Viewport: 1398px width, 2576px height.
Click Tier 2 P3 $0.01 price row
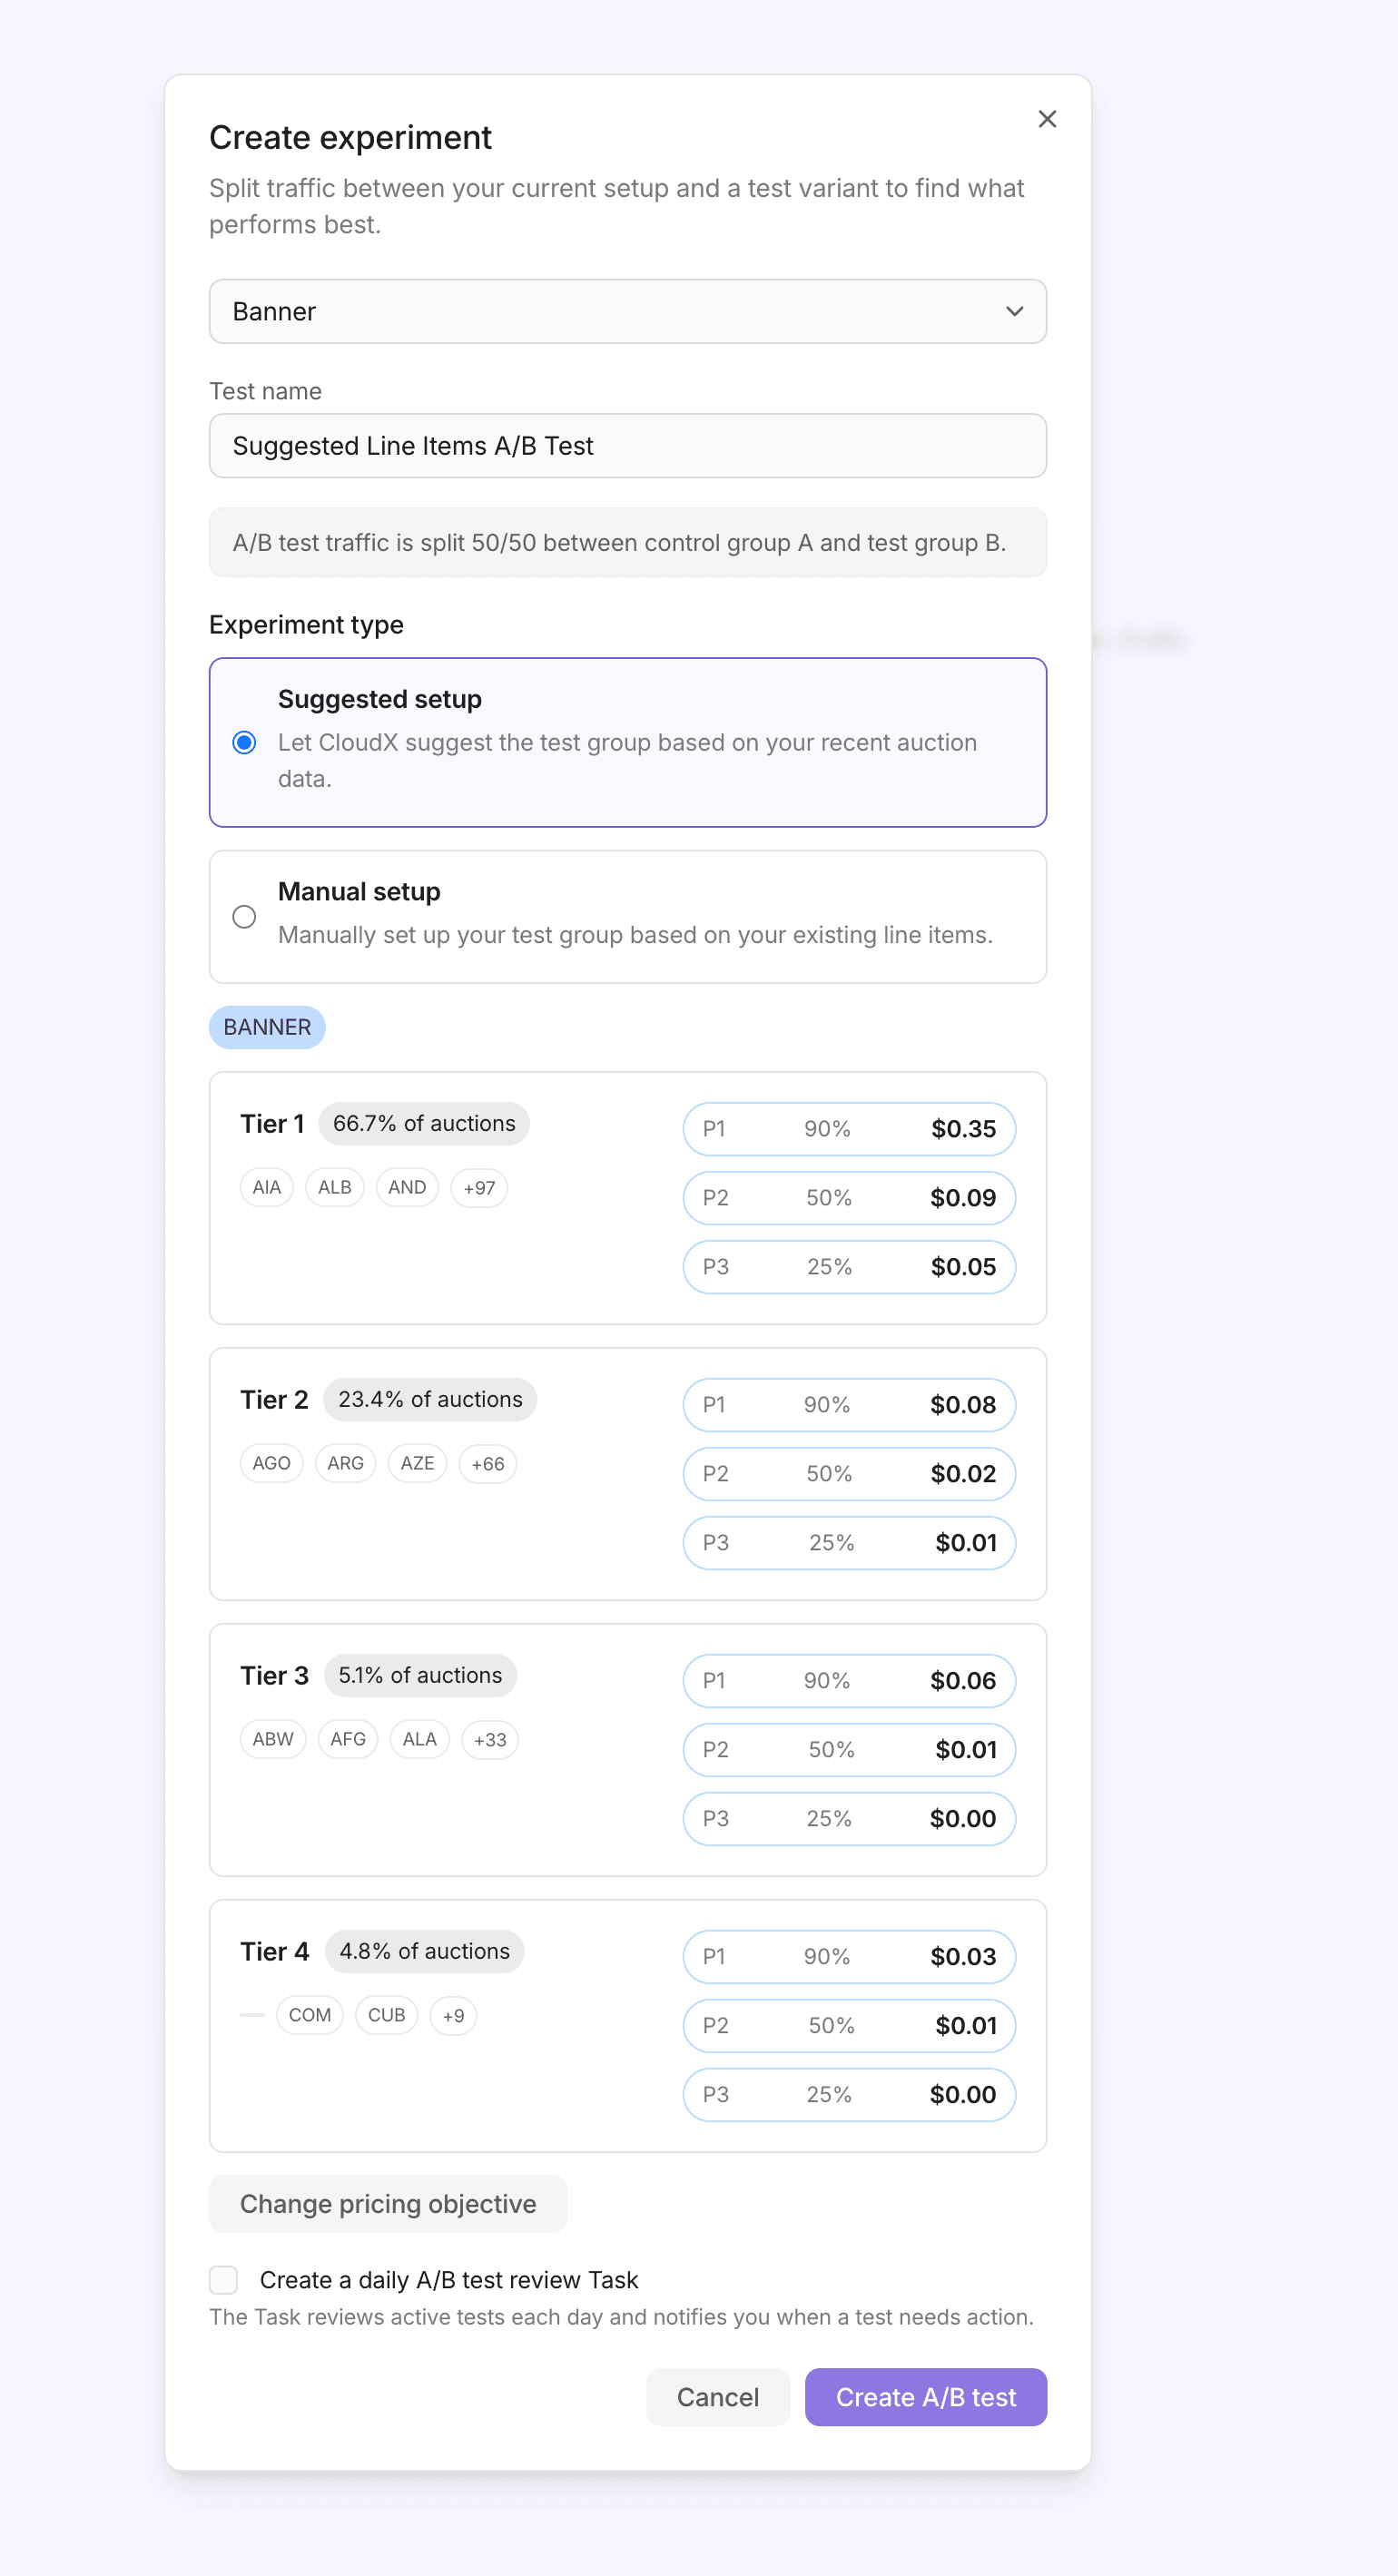[849, 1543]
